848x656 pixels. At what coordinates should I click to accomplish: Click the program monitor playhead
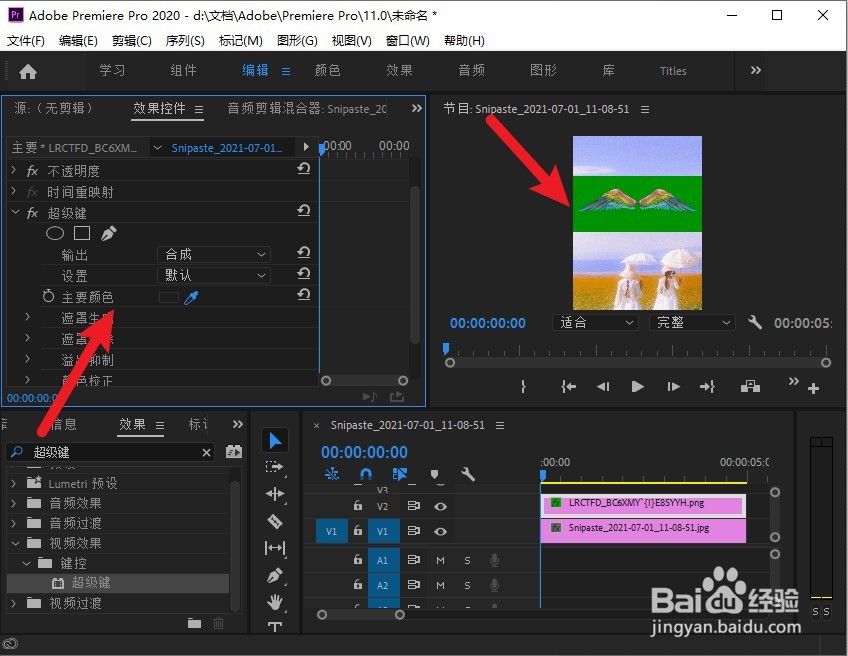446,348
